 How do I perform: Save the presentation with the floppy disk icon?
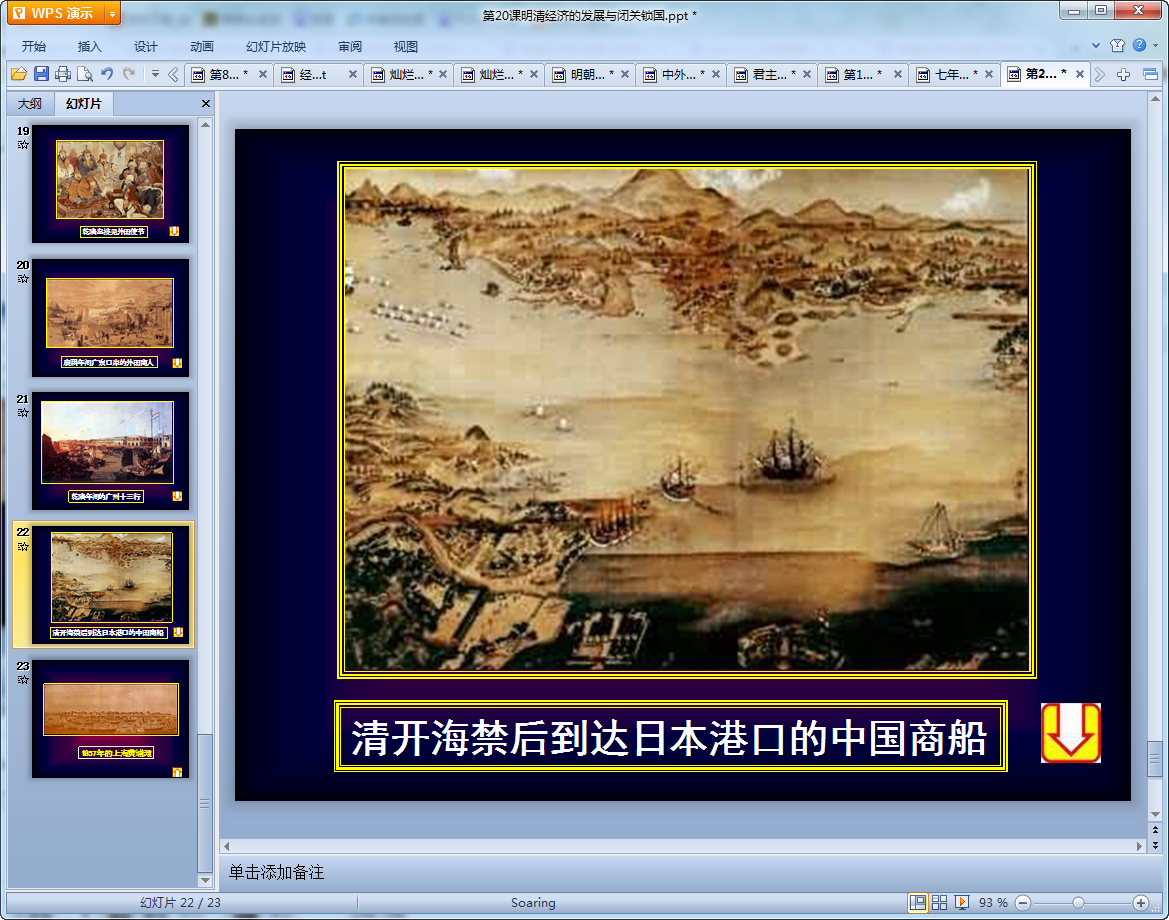(x=41, y=74)
